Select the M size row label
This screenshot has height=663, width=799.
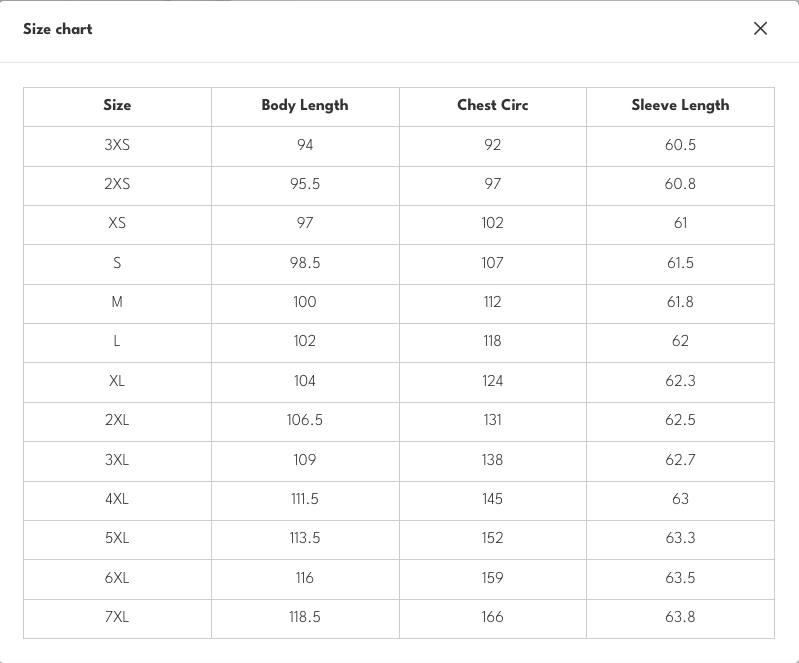click(x=117, y=302)
